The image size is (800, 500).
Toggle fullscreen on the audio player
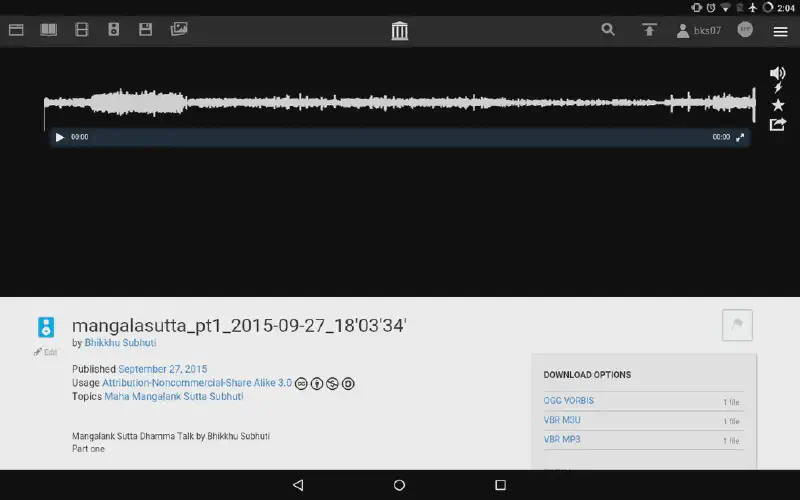click(740, 137)
